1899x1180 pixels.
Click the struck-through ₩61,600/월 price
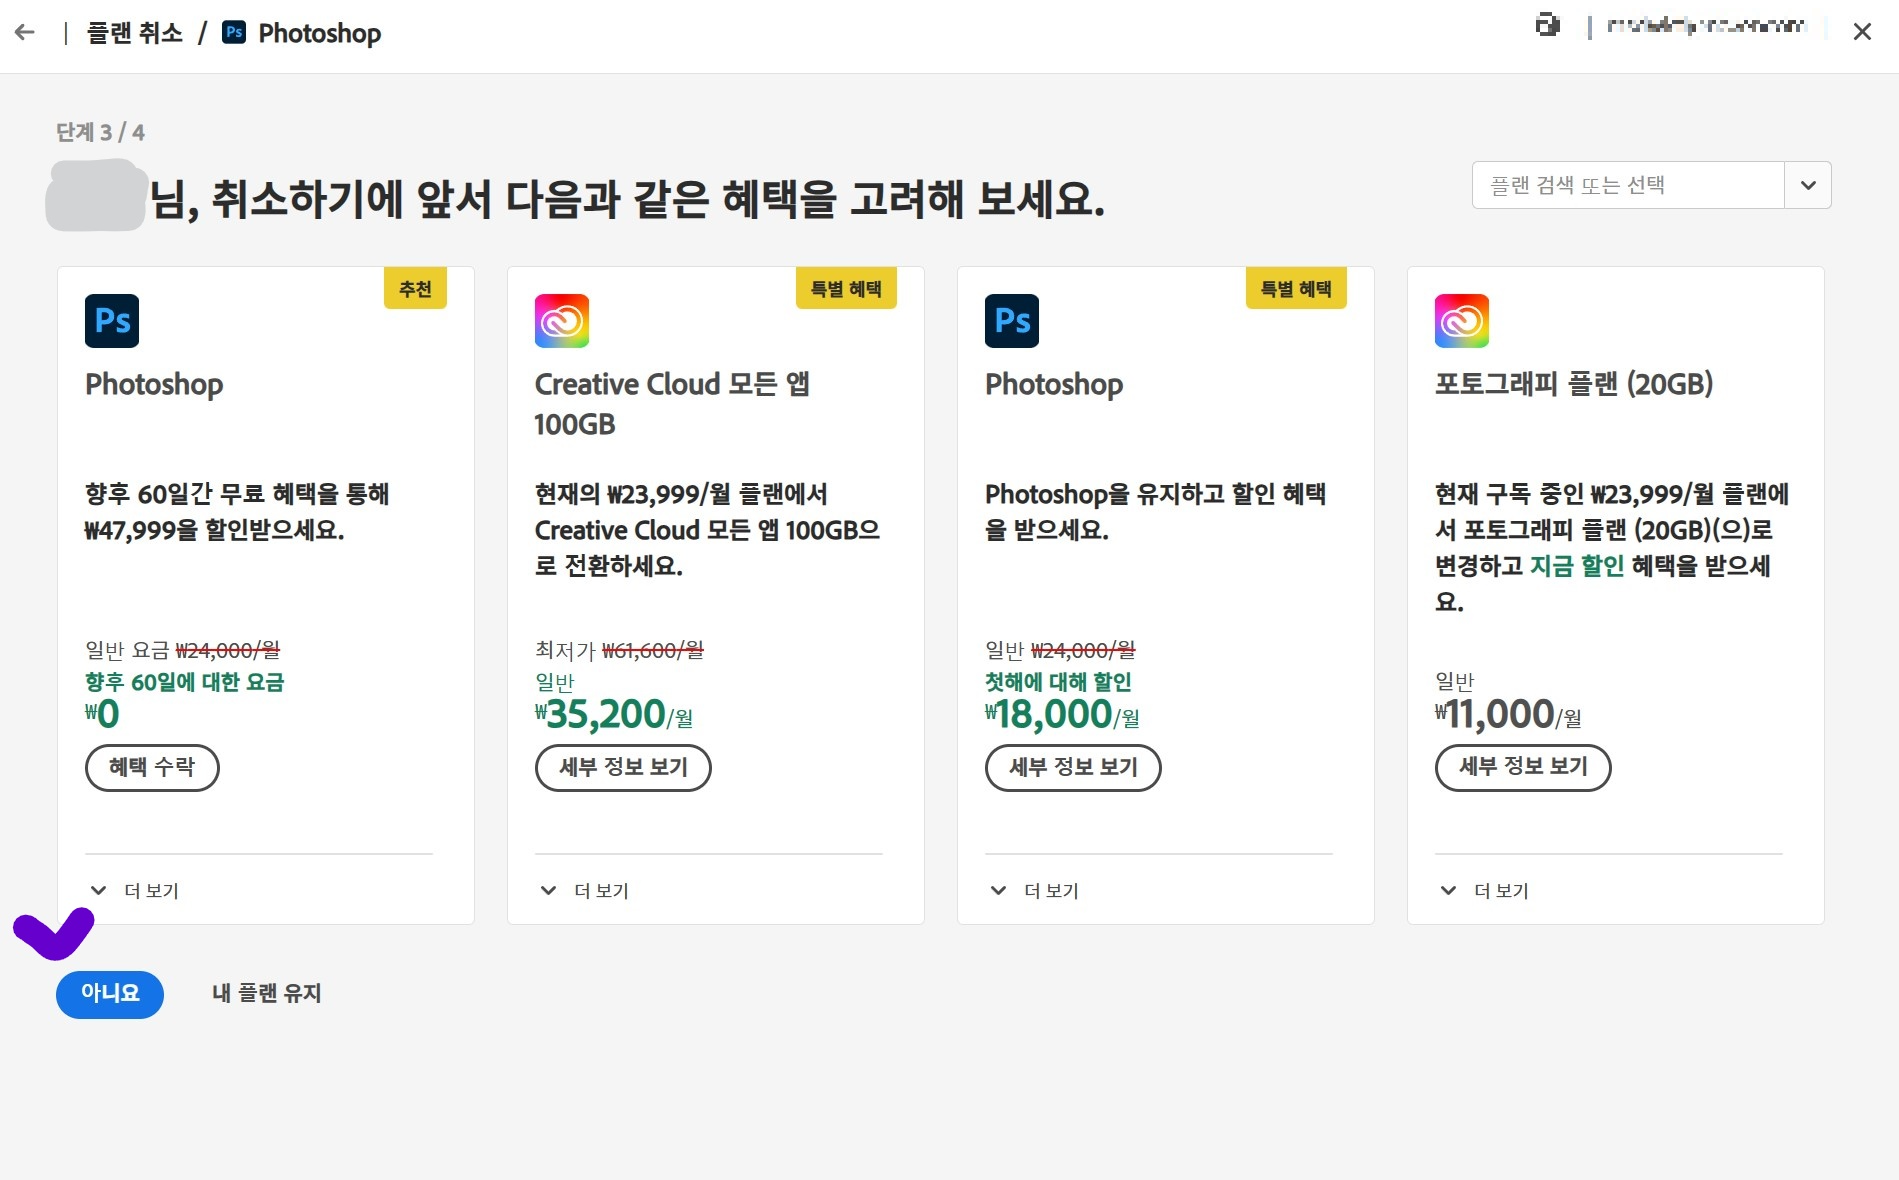[x=653, y=651]
